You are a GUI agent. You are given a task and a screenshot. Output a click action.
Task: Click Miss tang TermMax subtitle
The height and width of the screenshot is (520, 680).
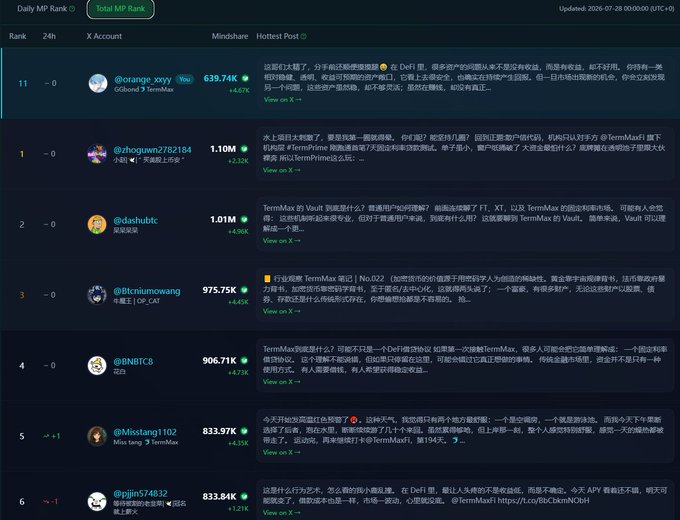pyautogui.click(x=146, y=442)
